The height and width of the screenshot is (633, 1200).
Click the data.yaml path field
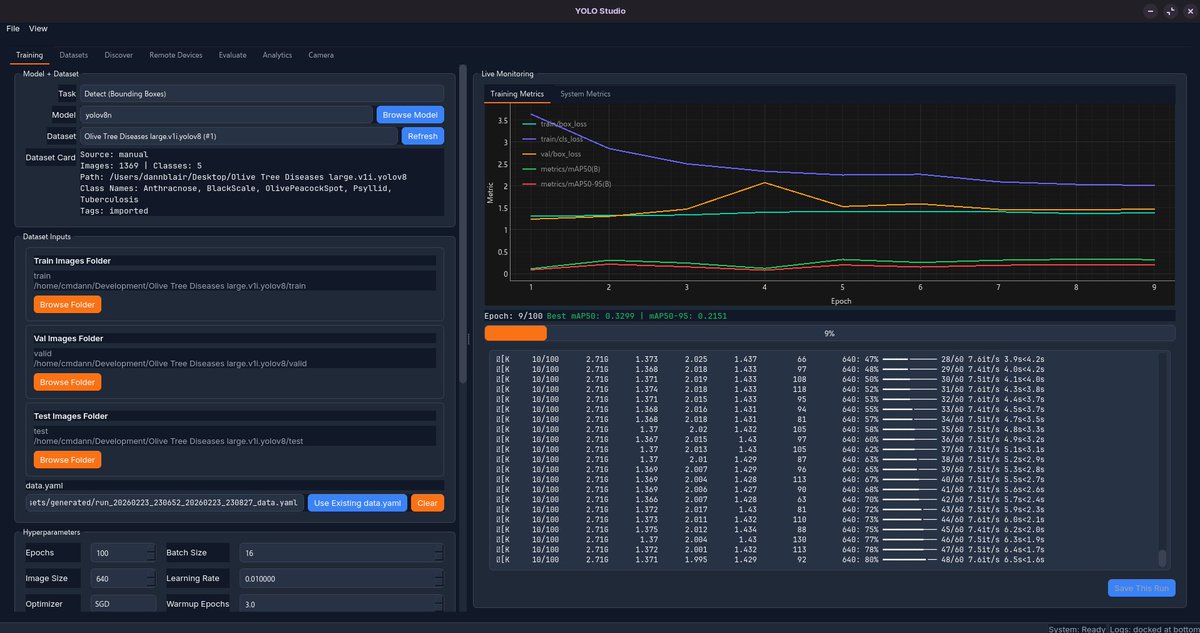click(x=164, y=503)
